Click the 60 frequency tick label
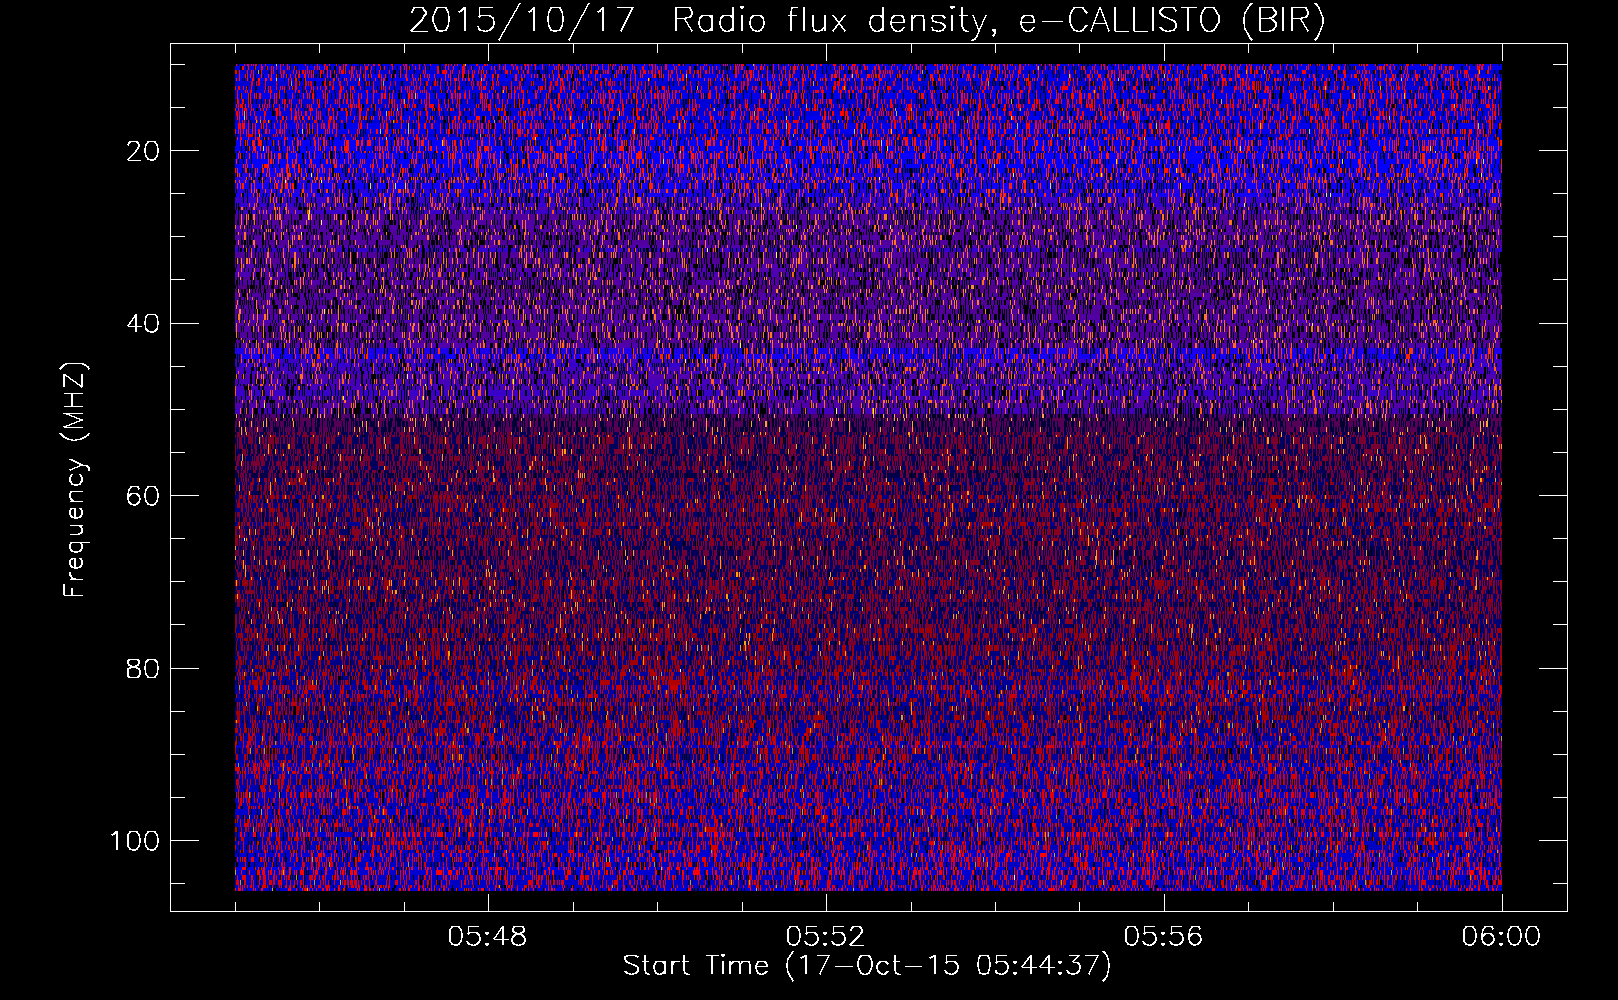The height and width of the screenshot is (1000, 1618). [x=144, y=496]
